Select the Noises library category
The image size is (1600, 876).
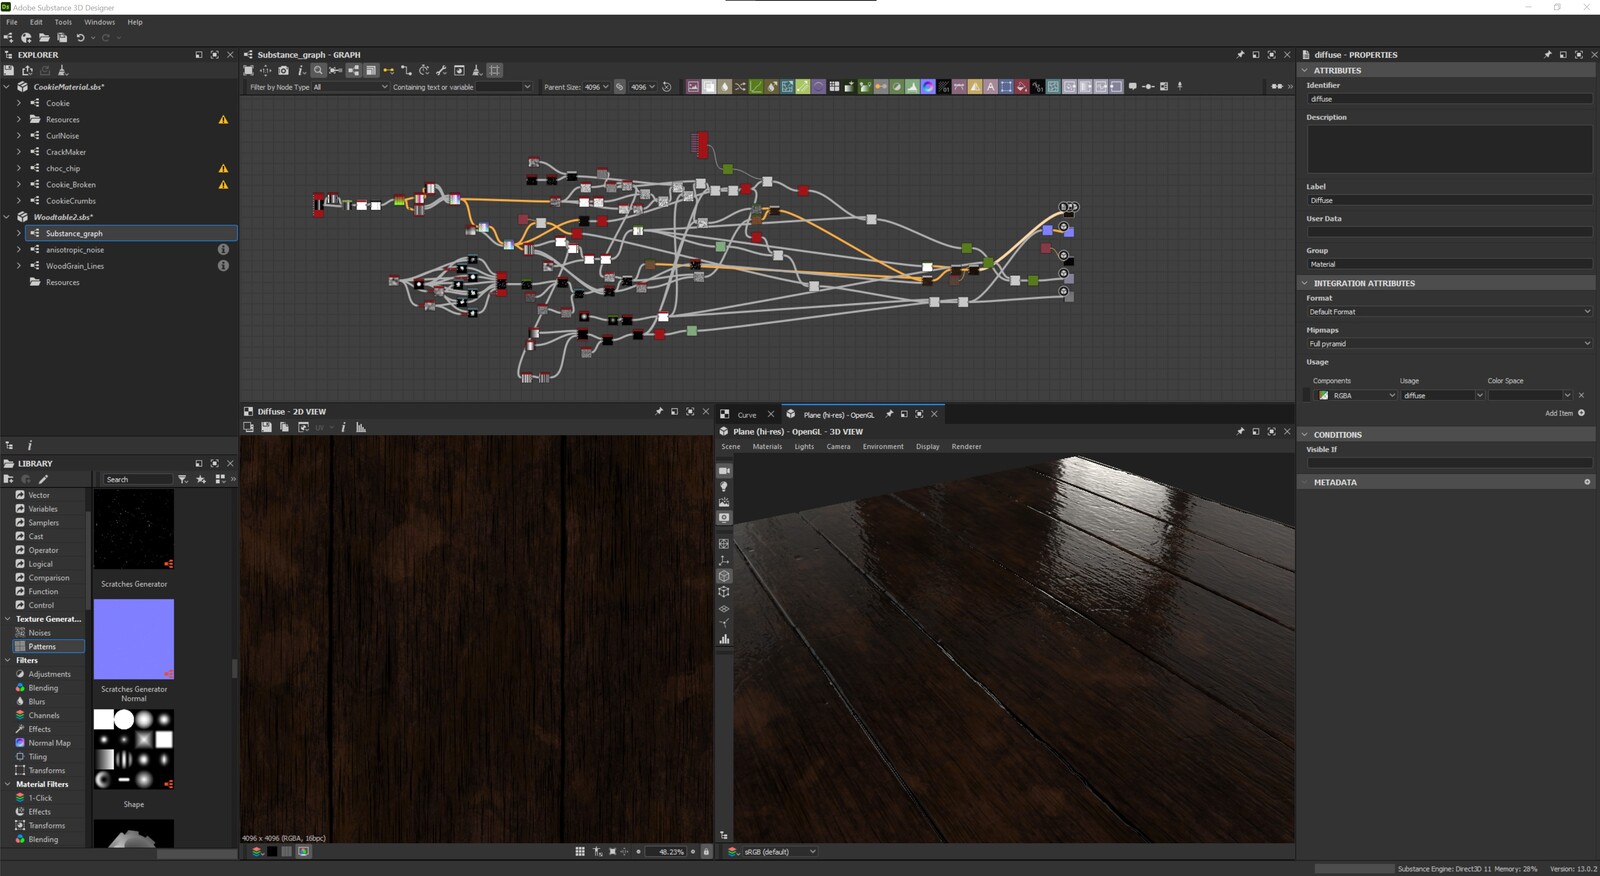point(40,633)
